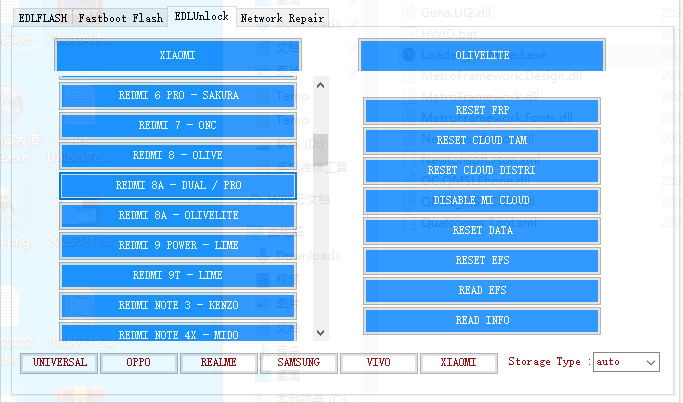
Task: Choose REDMI 9T - LIME model
Action: pos(178,275)
